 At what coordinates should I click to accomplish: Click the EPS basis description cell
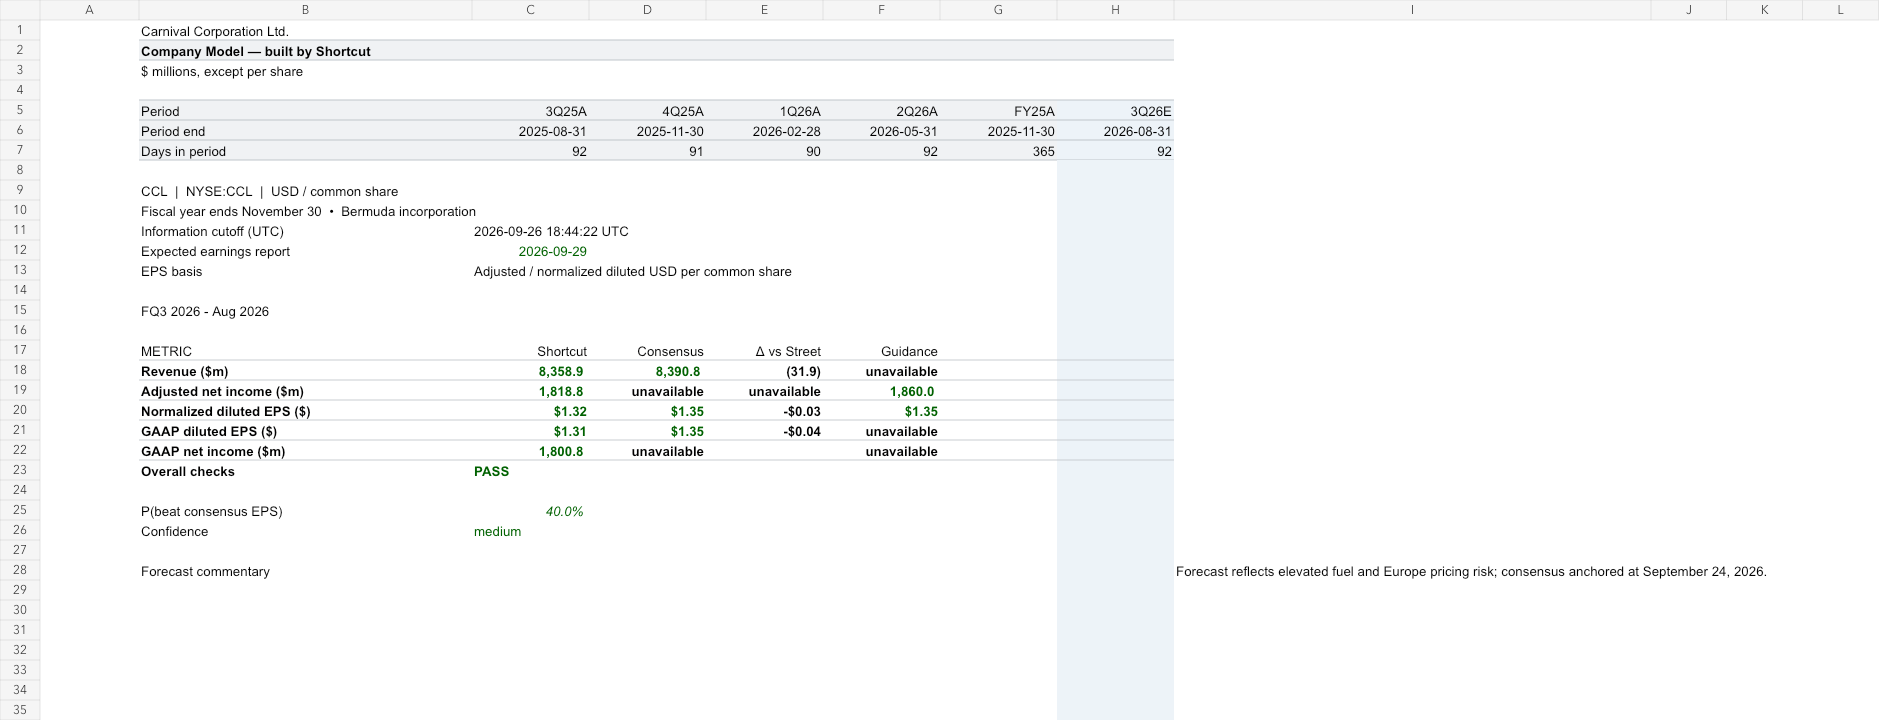[633, 271]
